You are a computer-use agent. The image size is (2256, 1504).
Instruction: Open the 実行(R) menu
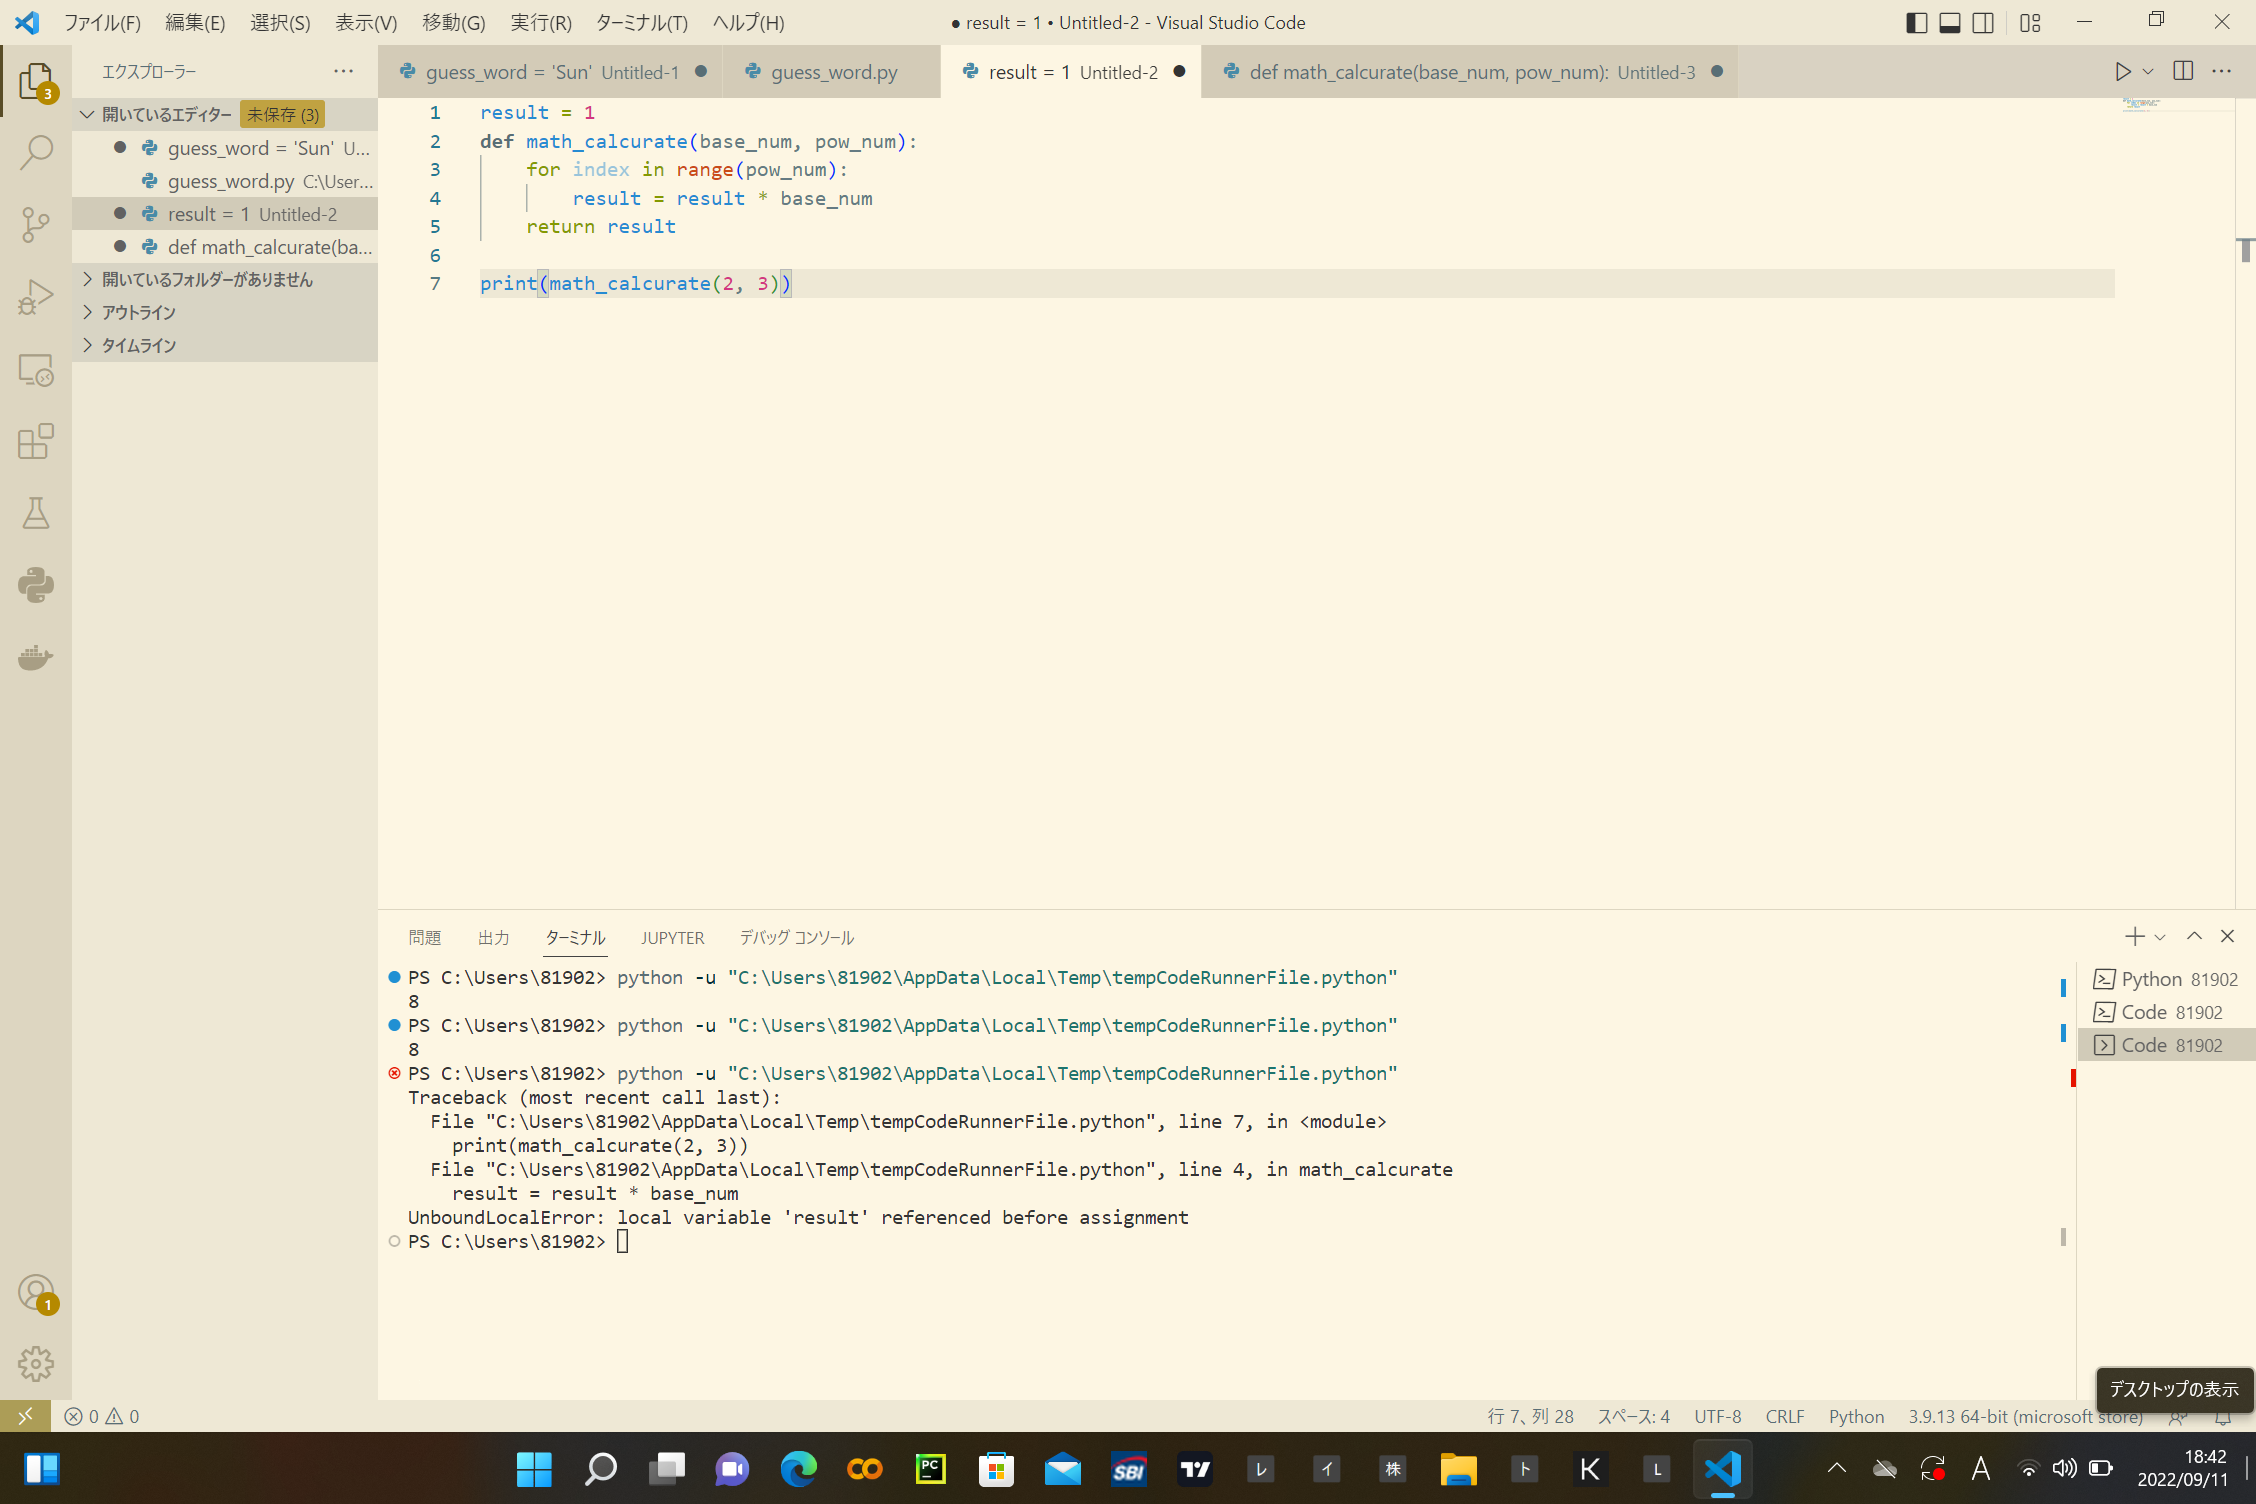coord(540,22)
